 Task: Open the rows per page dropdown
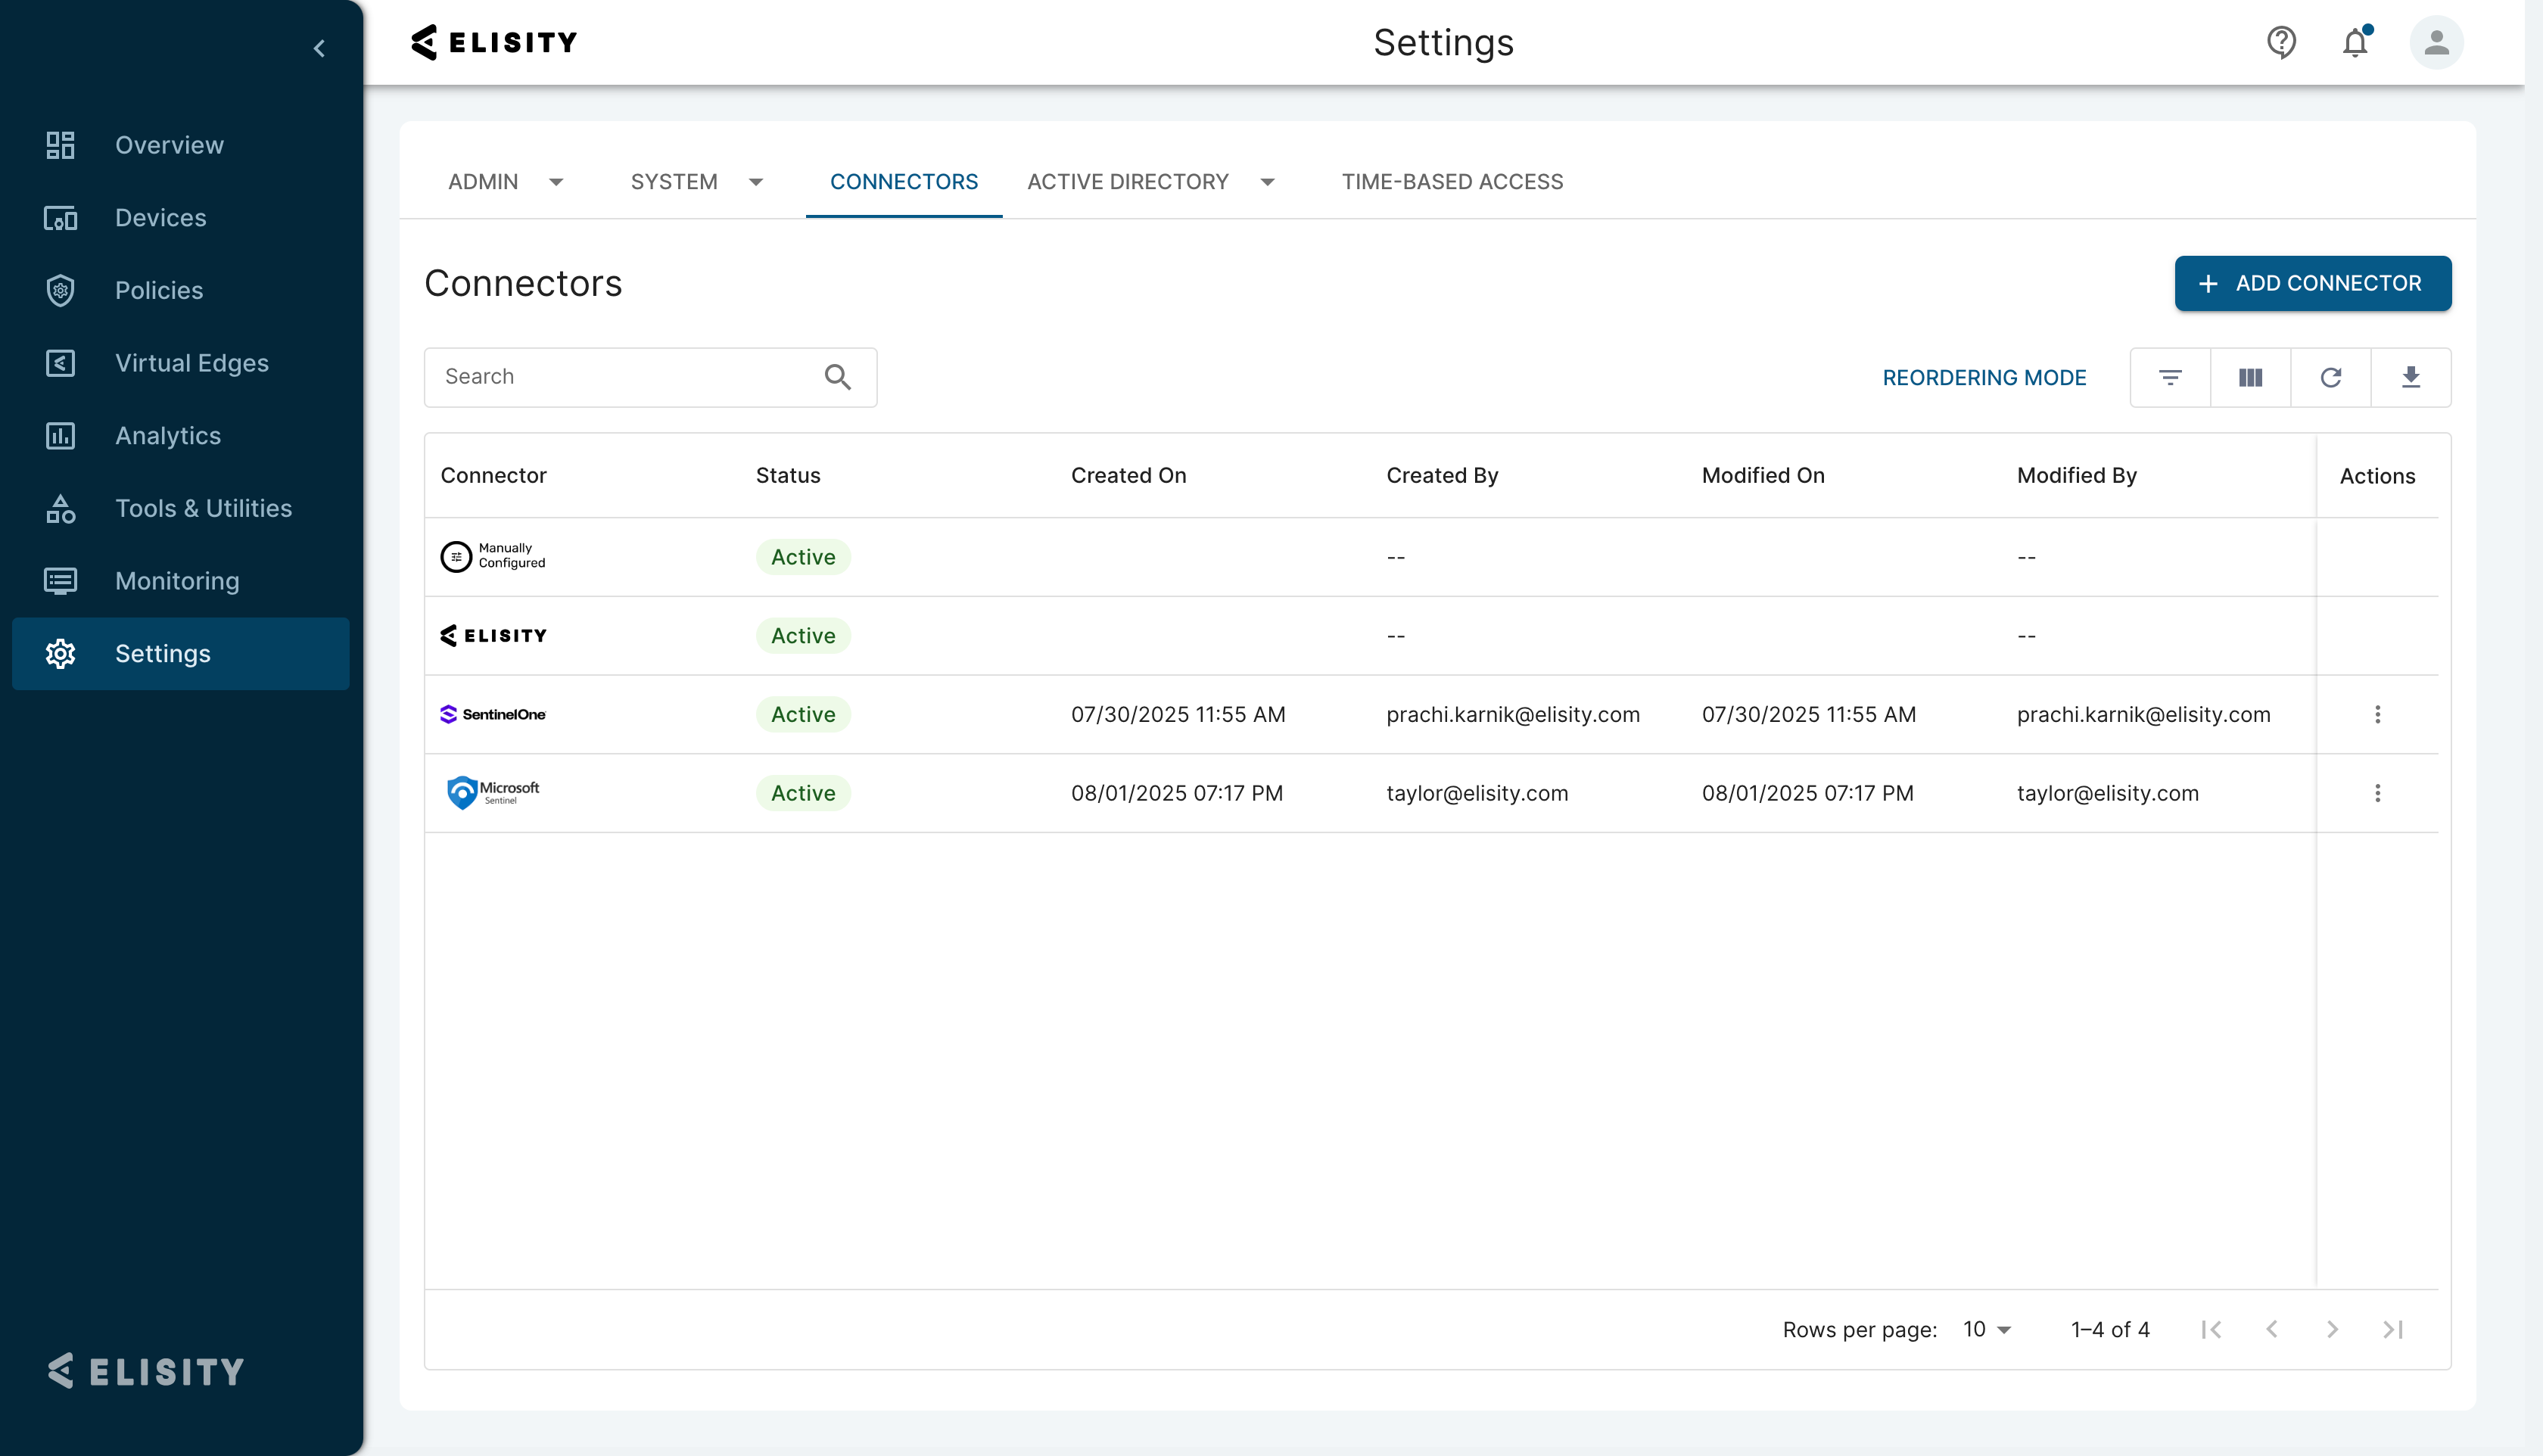[x=1987, y=1329]
